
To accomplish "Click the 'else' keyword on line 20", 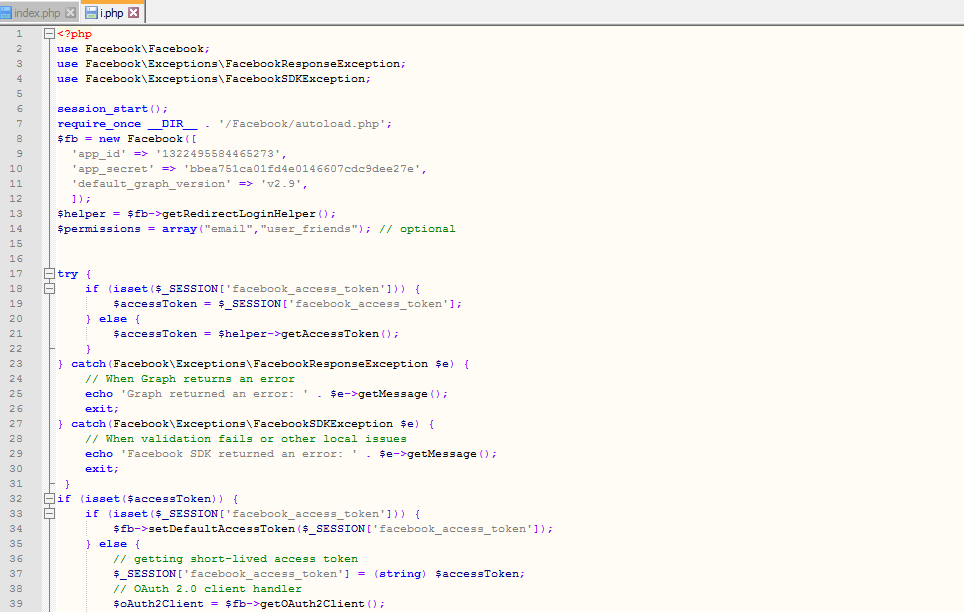I will pyautogui.click(x=113, y=319).
